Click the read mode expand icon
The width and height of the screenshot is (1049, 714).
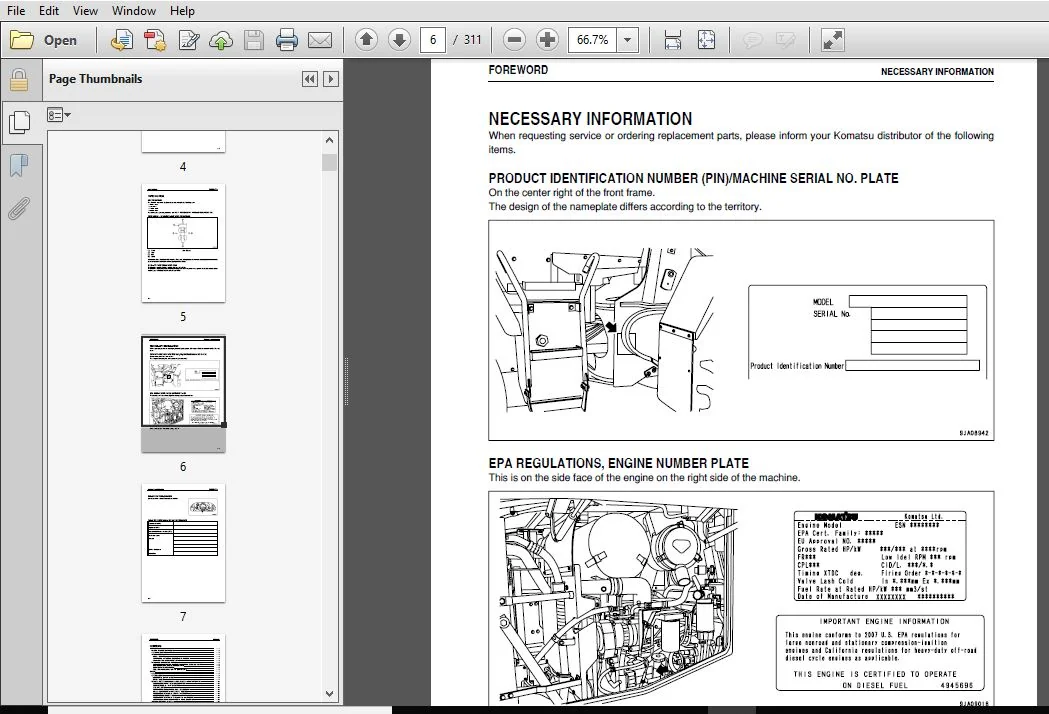click(x=832, y=40)
